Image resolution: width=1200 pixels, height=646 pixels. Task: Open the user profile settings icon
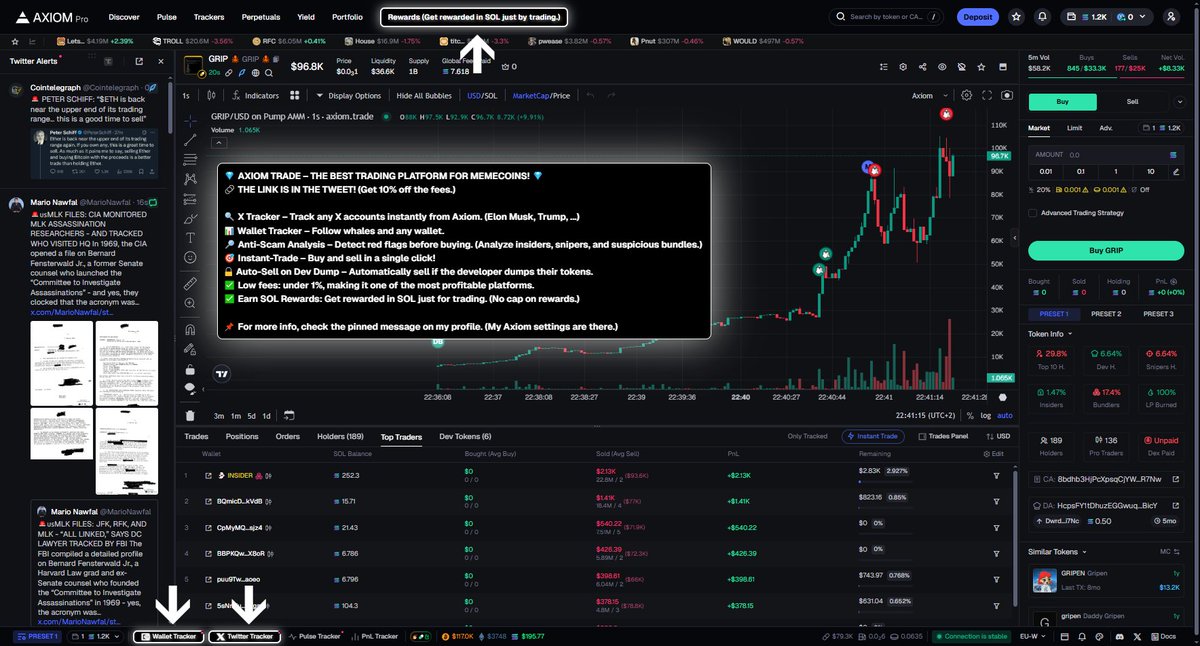tap(1171, 17)
